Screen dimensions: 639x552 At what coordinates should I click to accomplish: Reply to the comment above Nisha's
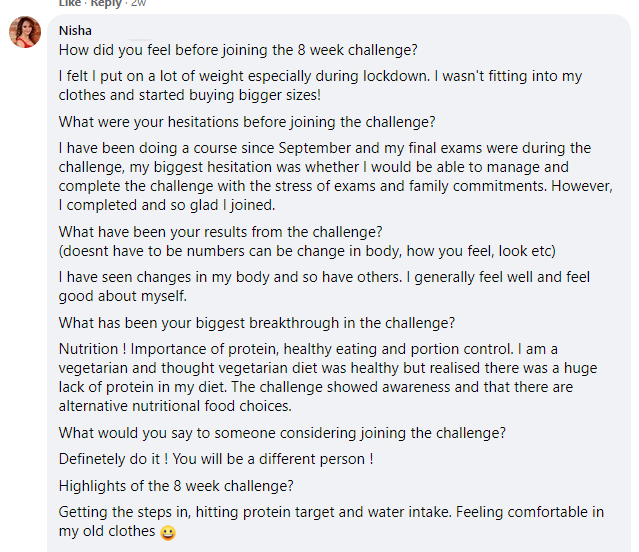(x=106, y=3)
